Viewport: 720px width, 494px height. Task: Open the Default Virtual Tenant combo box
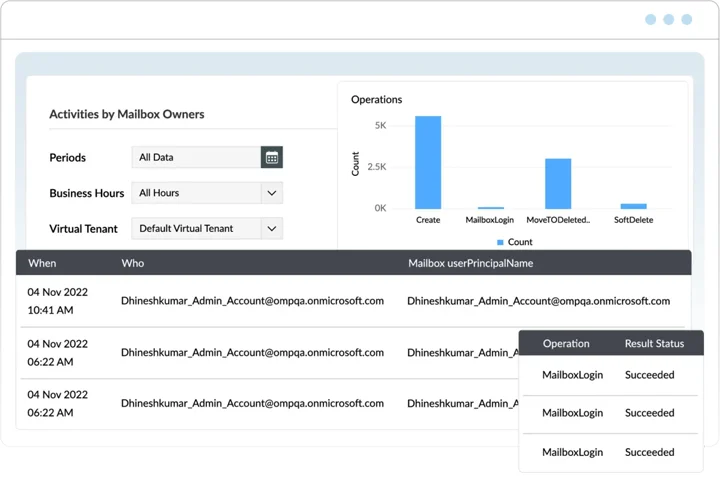pyautogui.click(x=207, y=229)
